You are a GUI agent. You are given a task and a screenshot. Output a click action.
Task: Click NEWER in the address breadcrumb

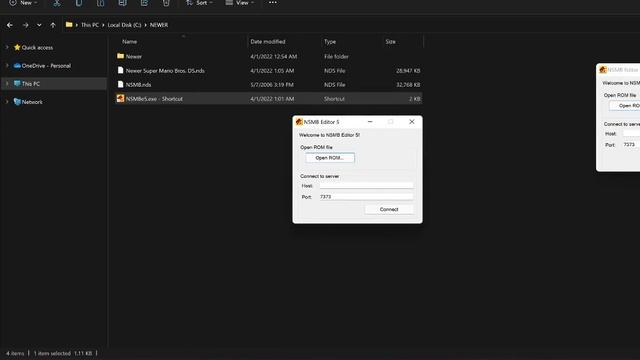159,25
